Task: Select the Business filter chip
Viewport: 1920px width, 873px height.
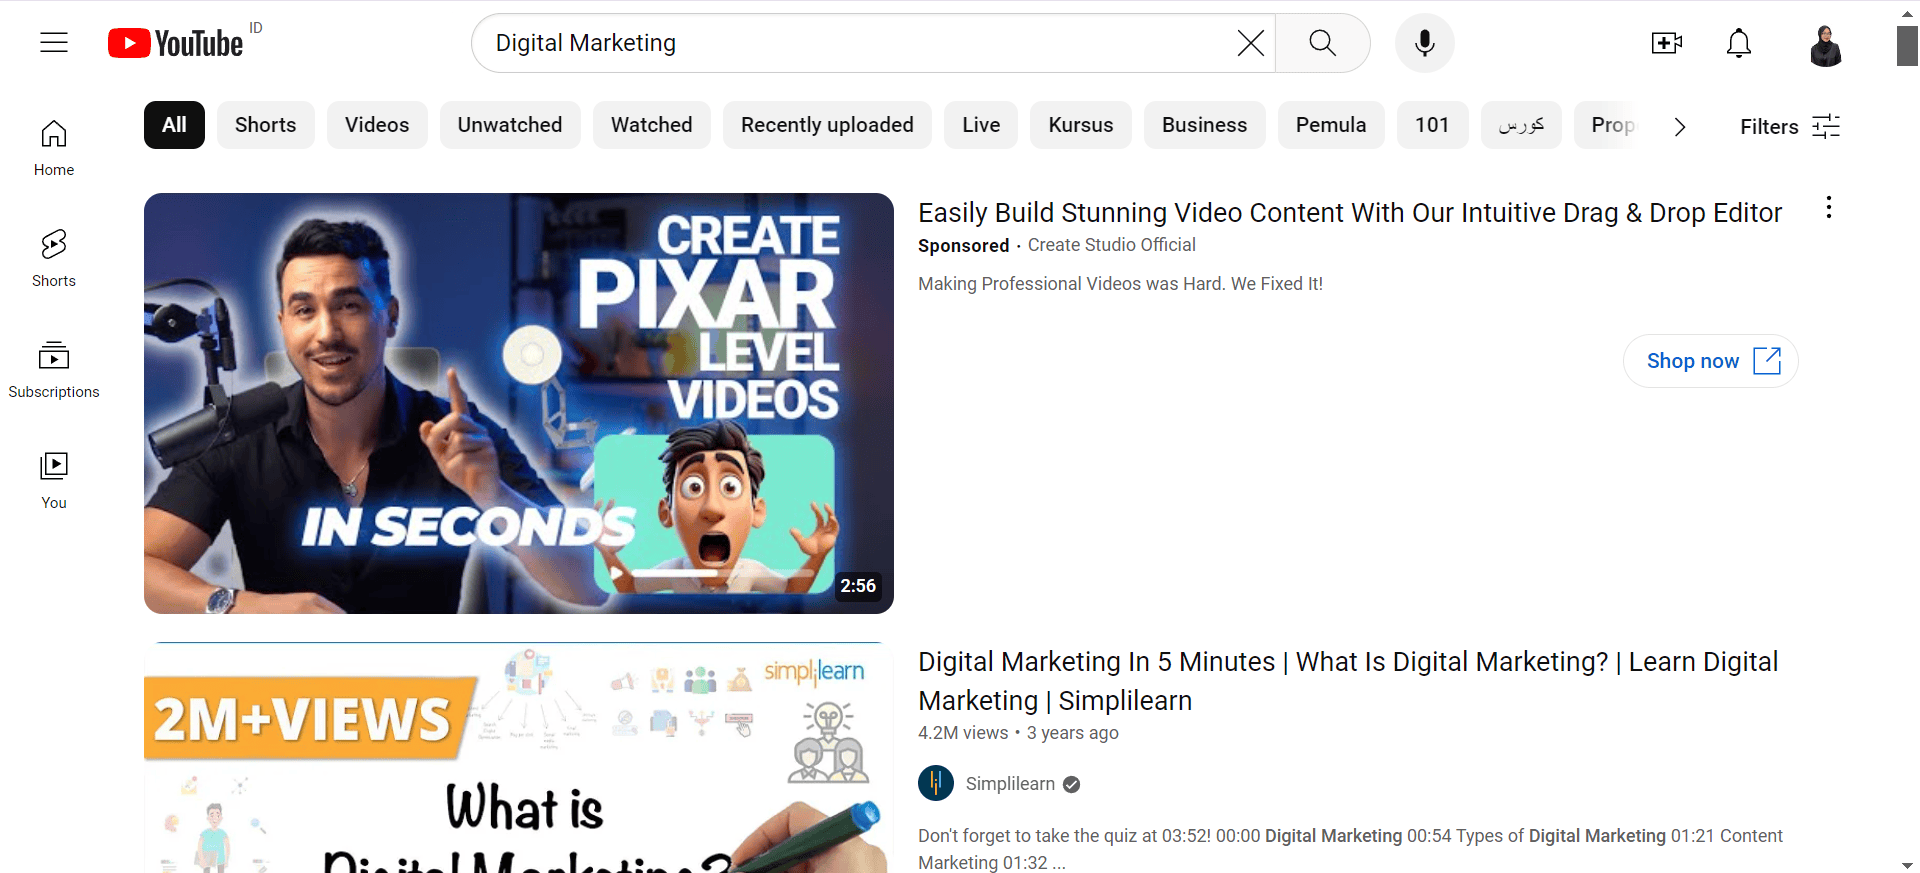Action: coord(1204,125)
